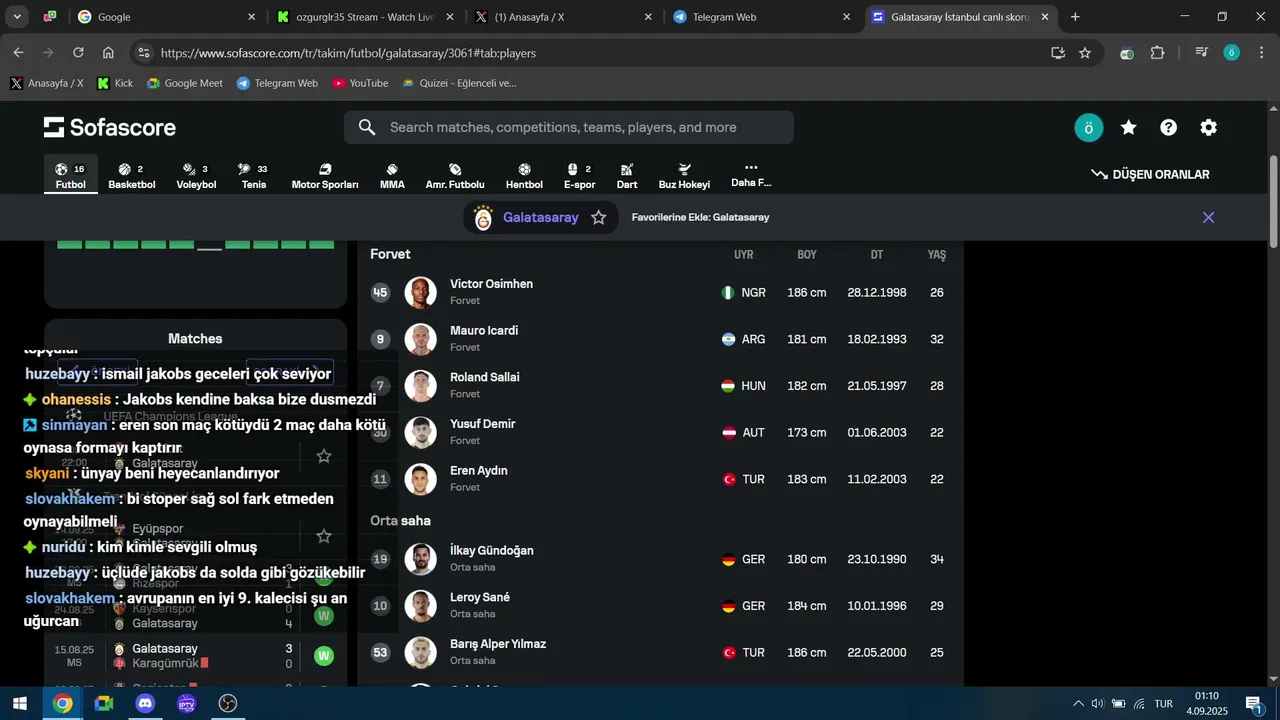Open the Dart section
1280x720 pixels.
(x=627, y=176)
